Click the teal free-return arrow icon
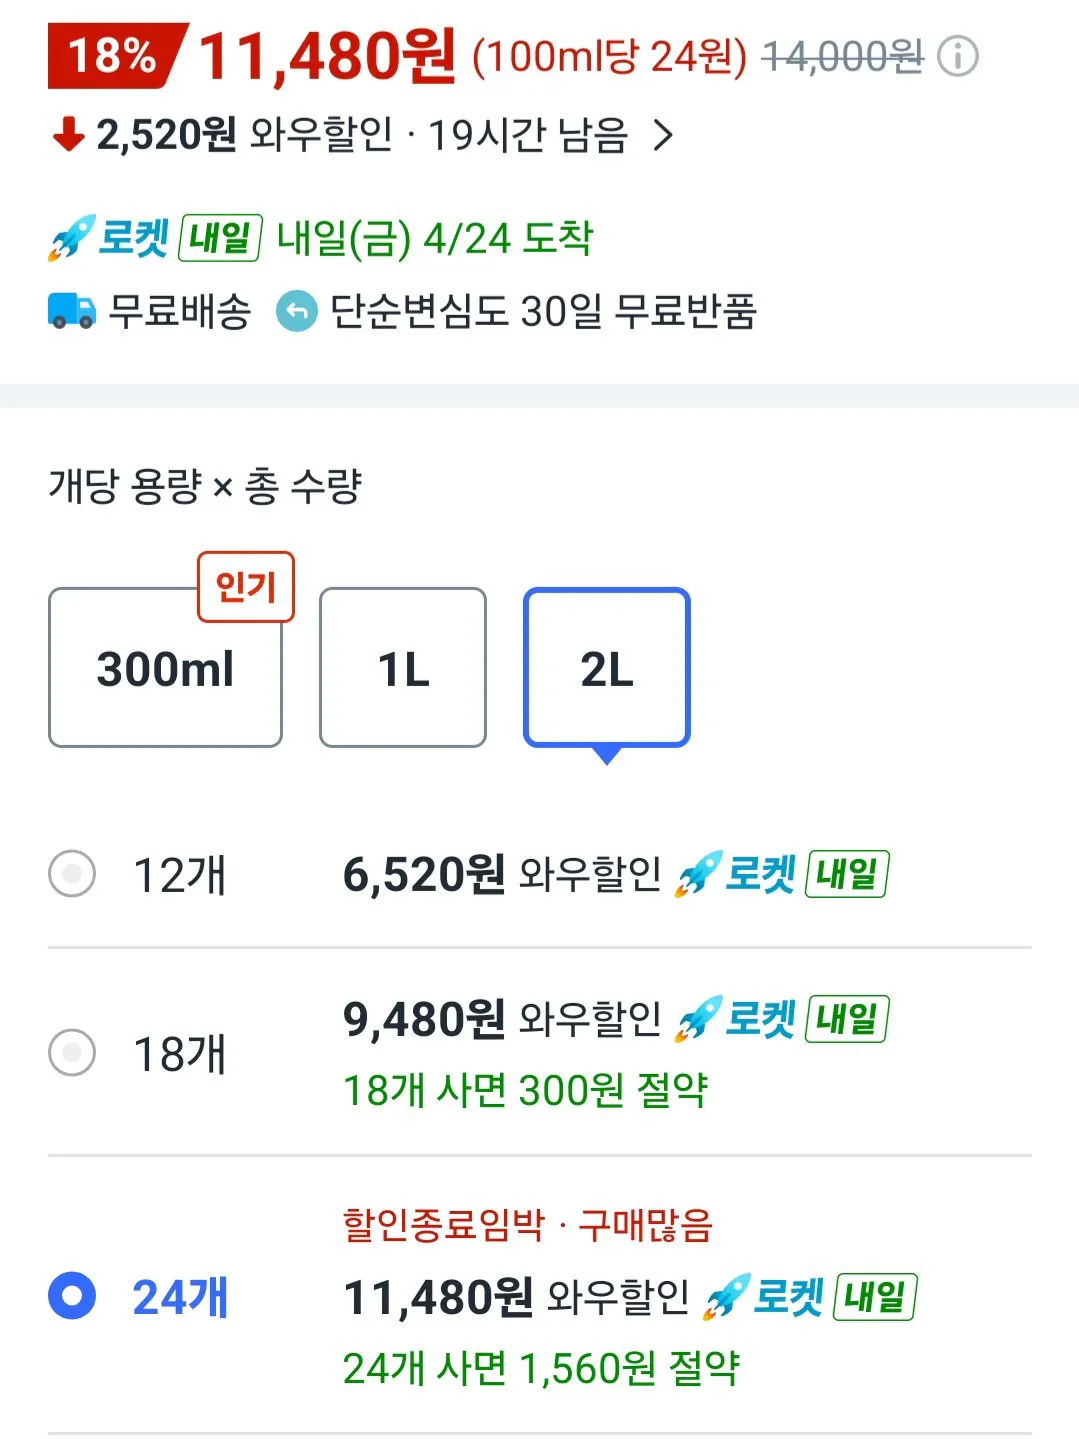The width and height of the screenshot is (1079, 1439). click(297, 311)
